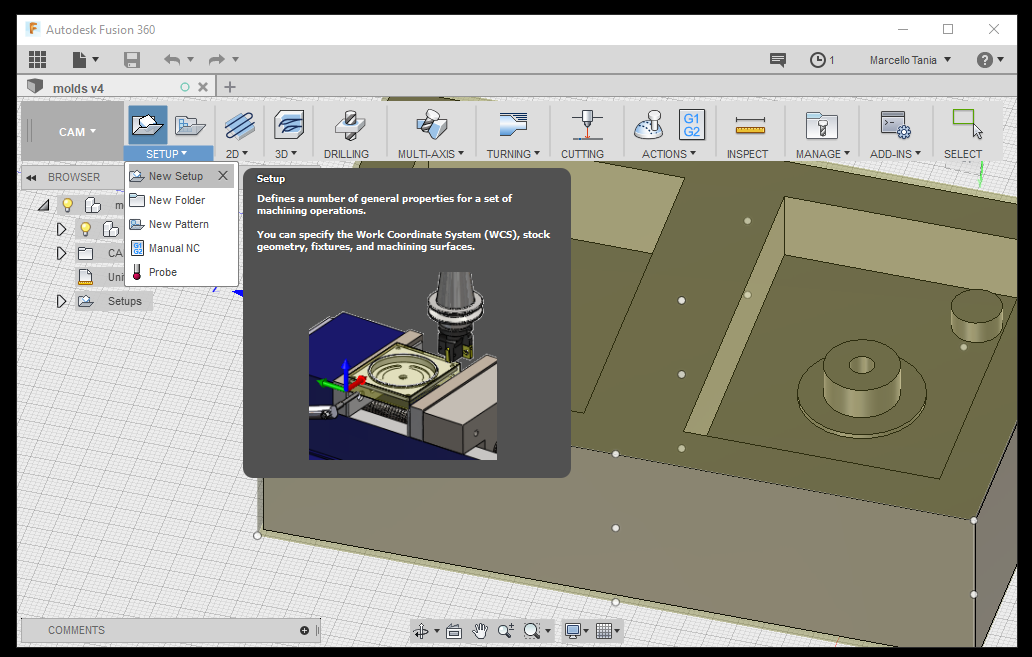Undo the last action with the arrow icon
The height and width of the screenshot is (657, 1032).
point(172,60)
